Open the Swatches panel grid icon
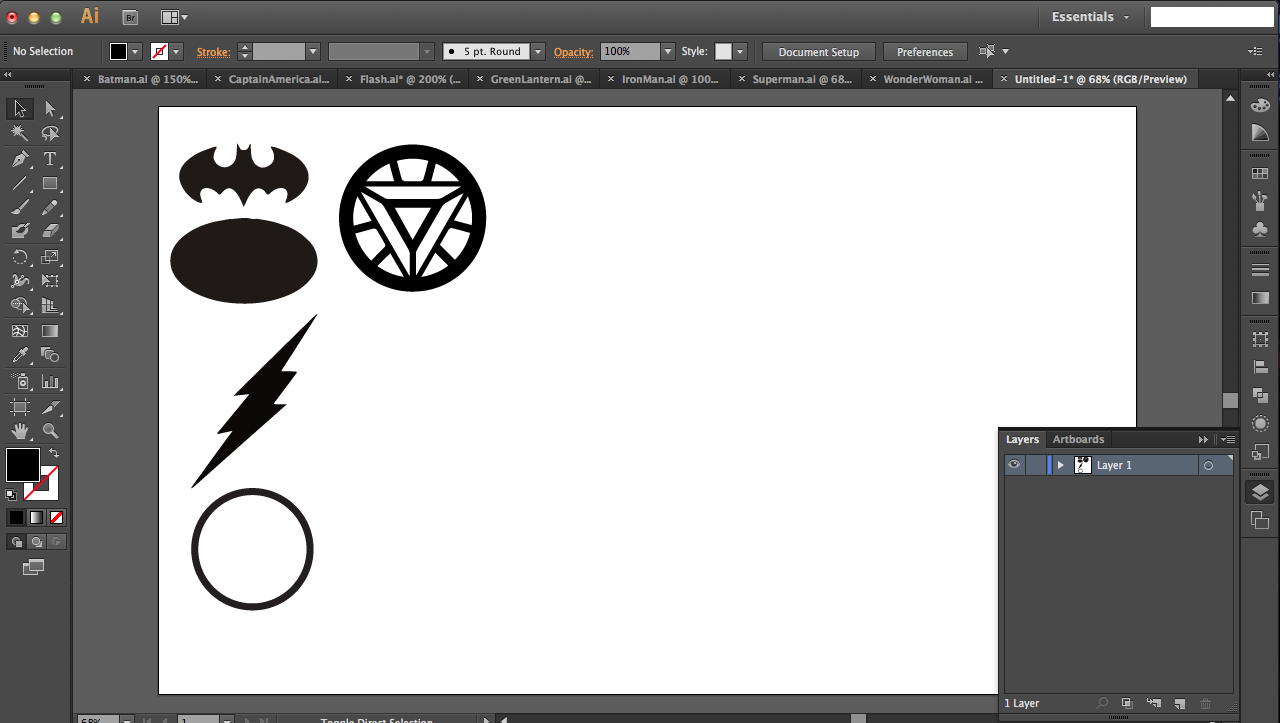This screenshot has height=723, width=1280. pos(1260,174)
